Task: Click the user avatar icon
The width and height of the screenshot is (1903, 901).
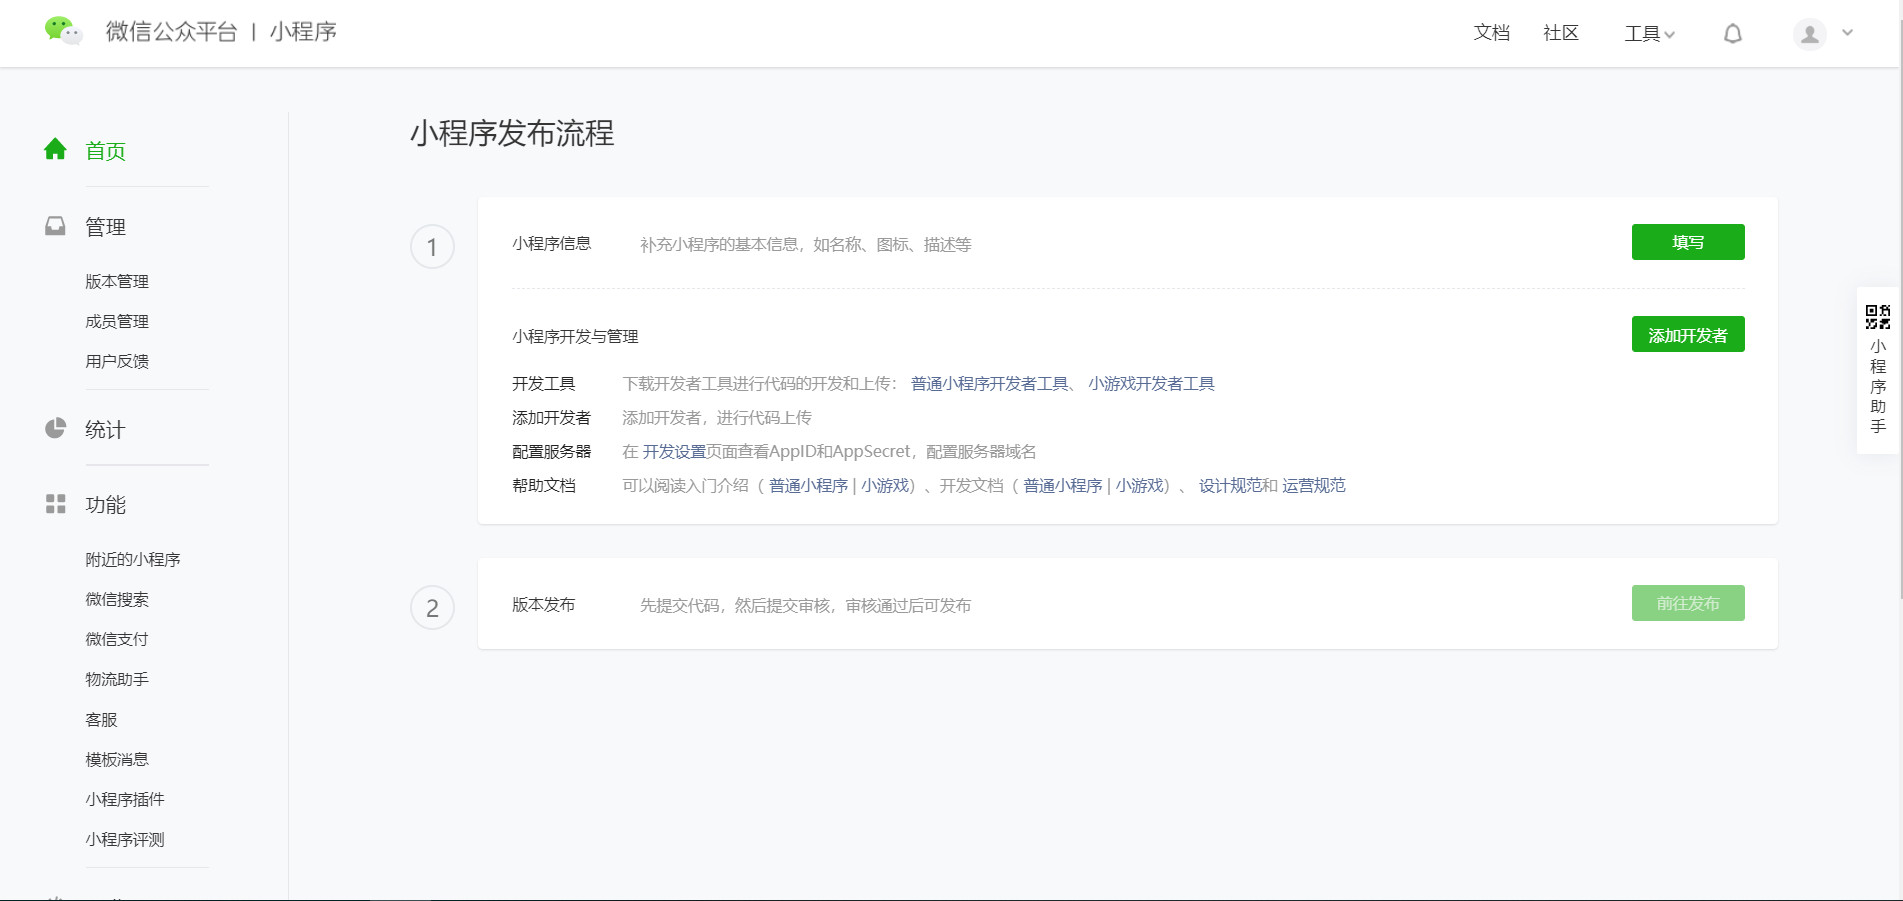Action: point(1809,34)
